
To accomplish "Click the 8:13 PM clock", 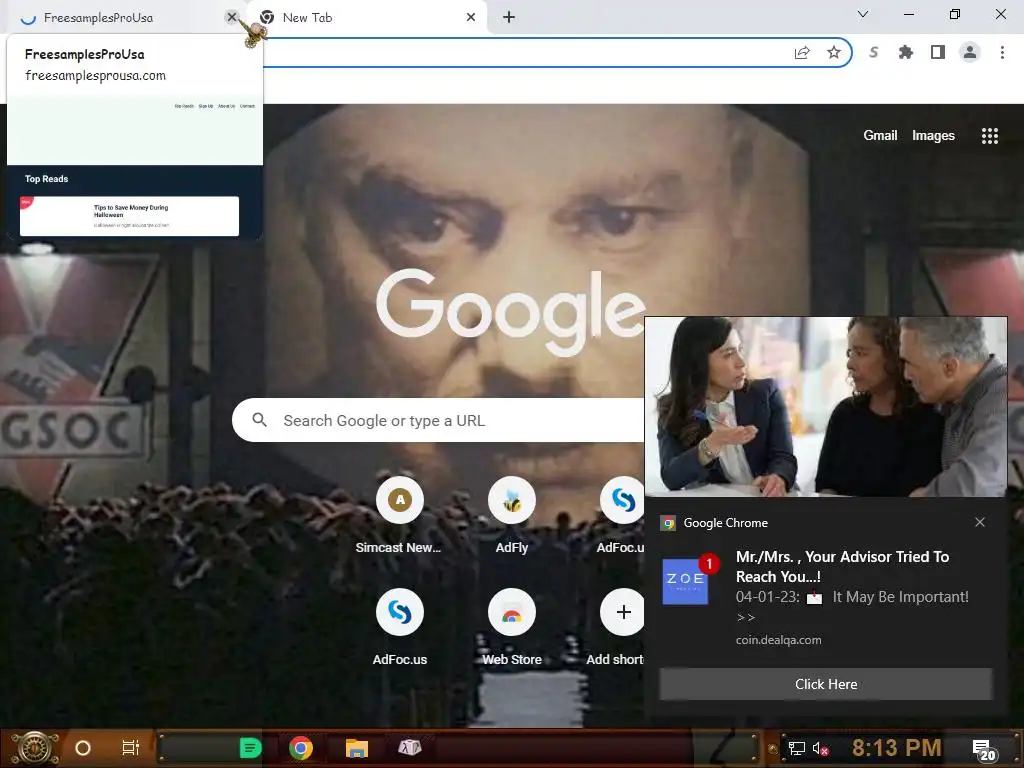I will tap(897, 748).
